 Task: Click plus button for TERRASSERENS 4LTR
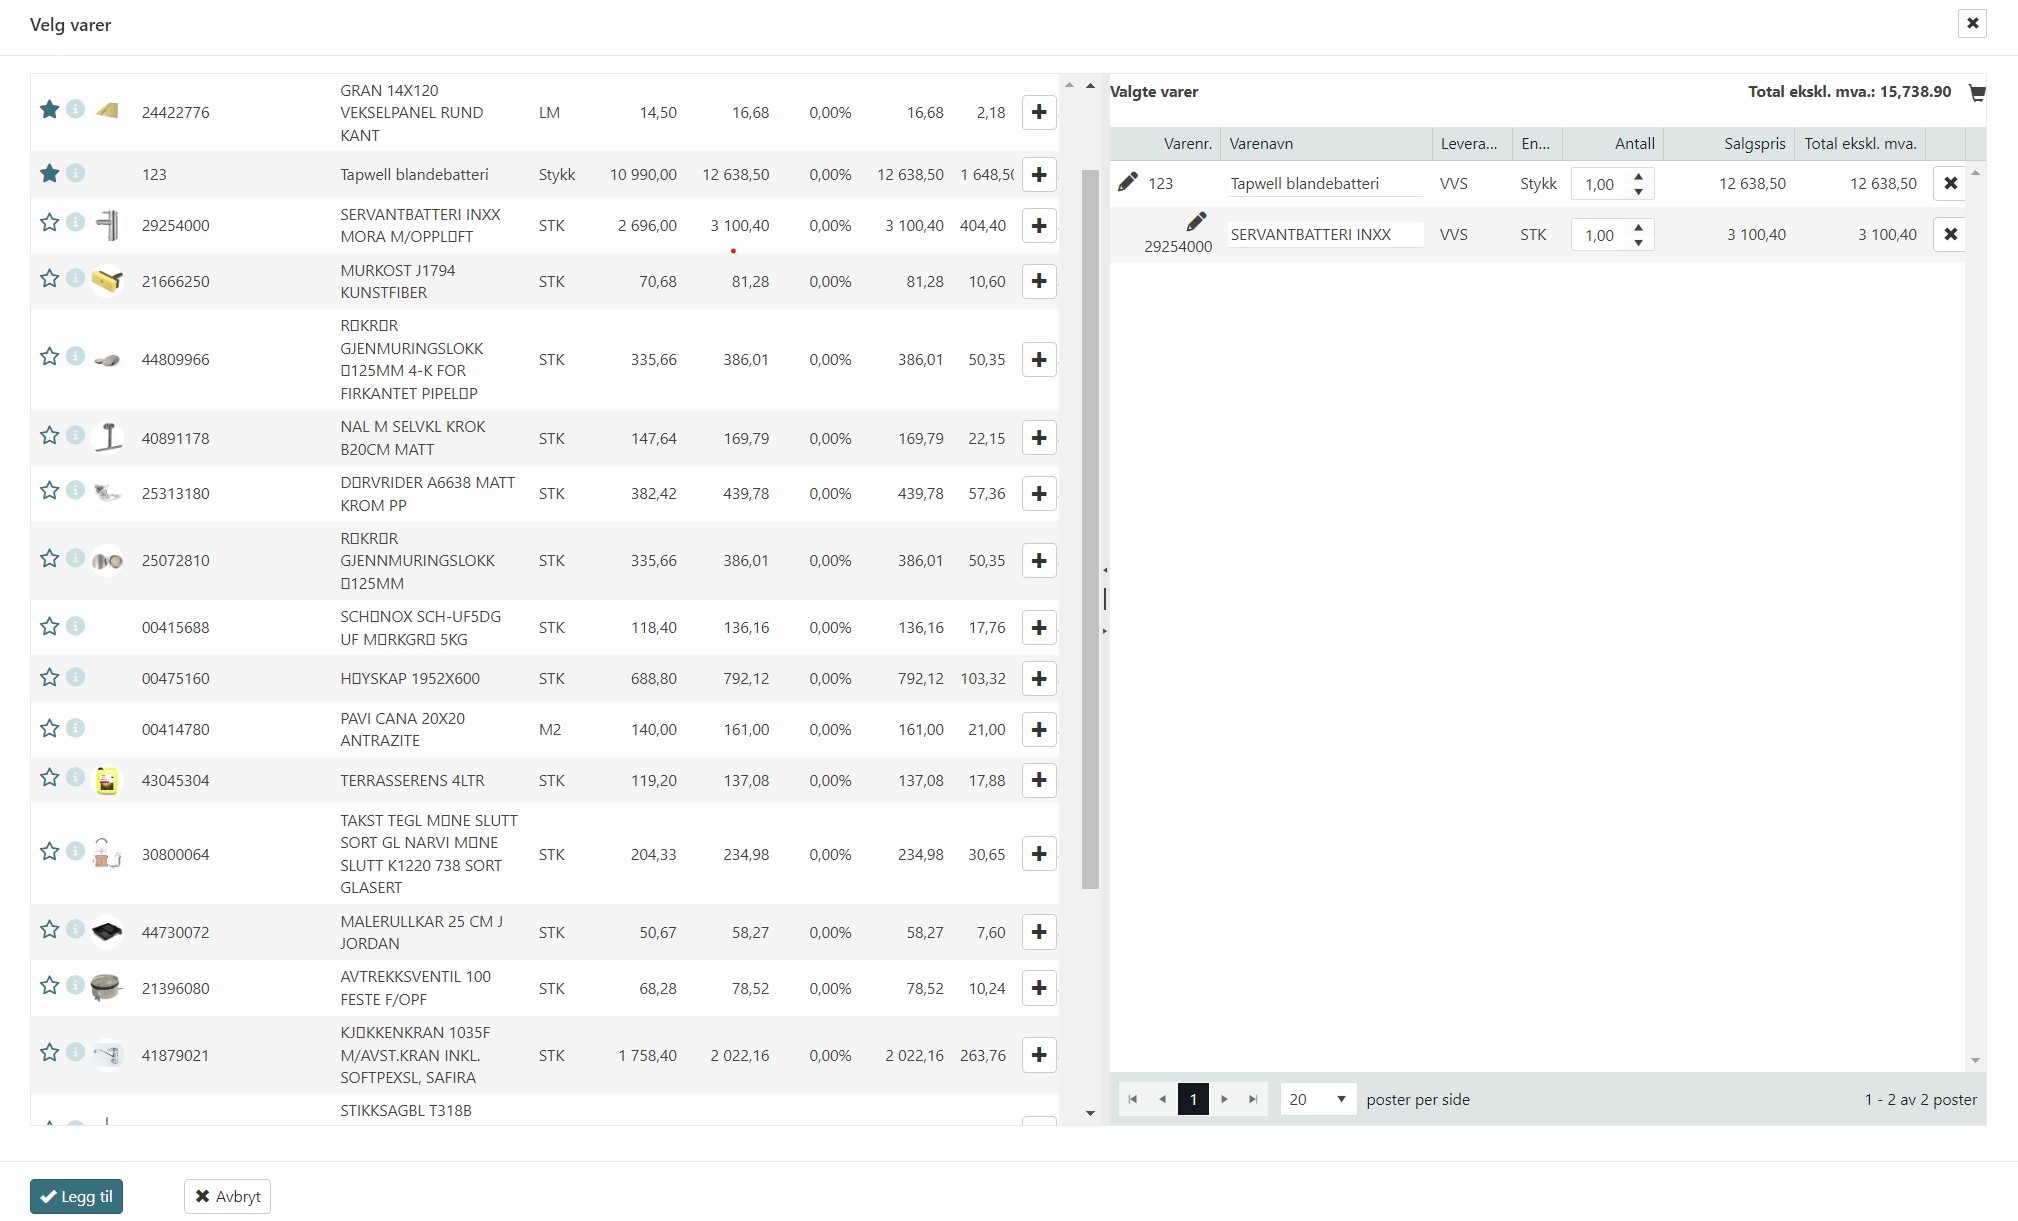(1039, 780)
